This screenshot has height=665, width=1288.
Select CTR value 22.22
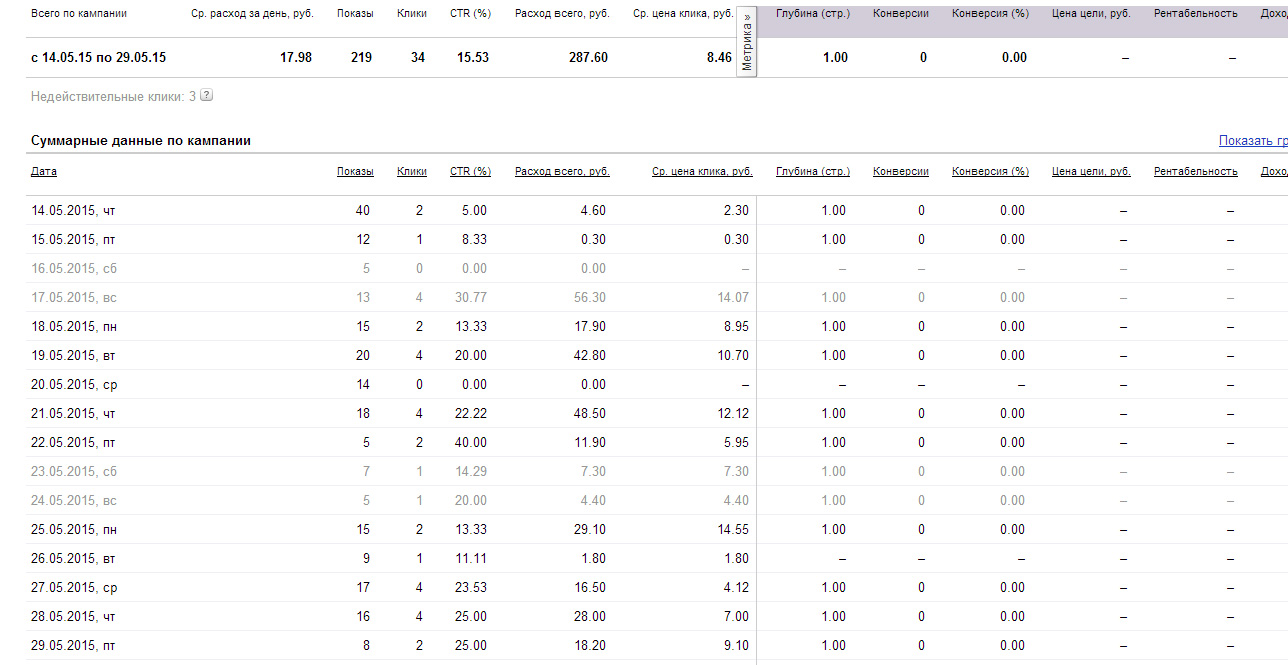[470, 414]
